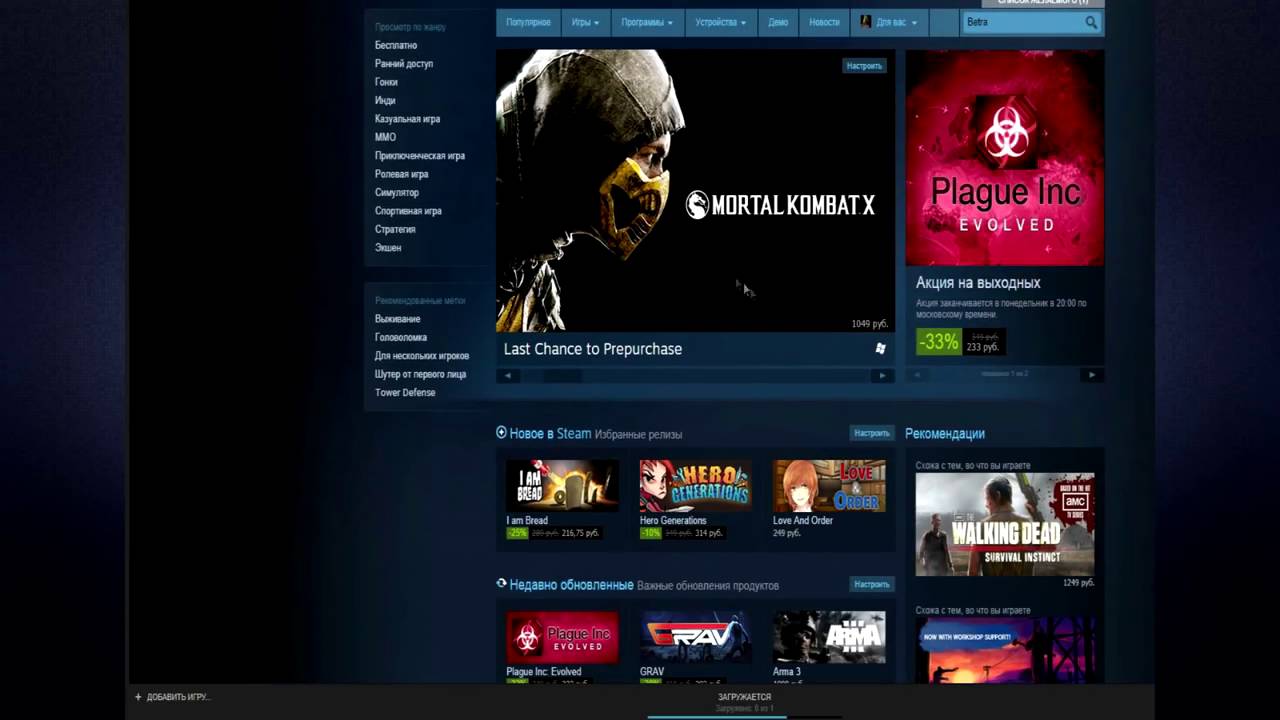1280x720 pixels.
Task: Select the Ранний доступ genre link
Action: point(404,64)
